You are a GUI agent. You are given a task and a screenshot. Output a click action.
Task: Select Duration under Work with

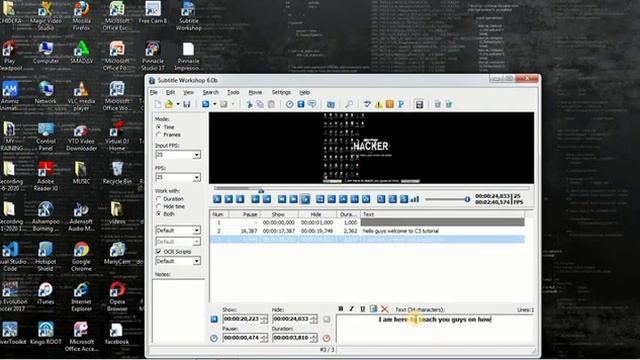(x=159, y=199)
